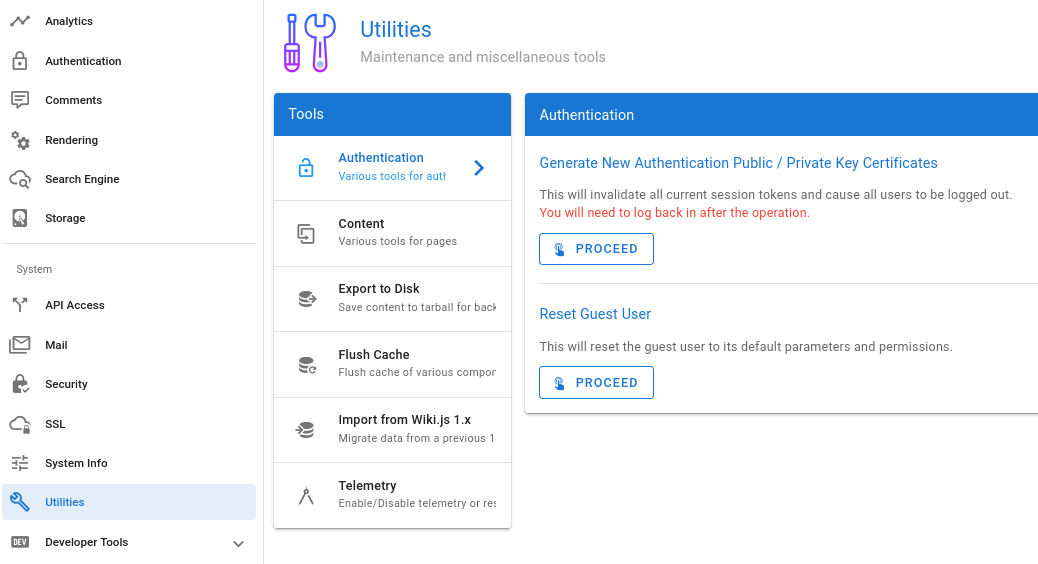Image resolution: width=1038 pixels, height=564 pixels.
Task: Go to System Info in sidebar
Action: (x=76, y=463)
